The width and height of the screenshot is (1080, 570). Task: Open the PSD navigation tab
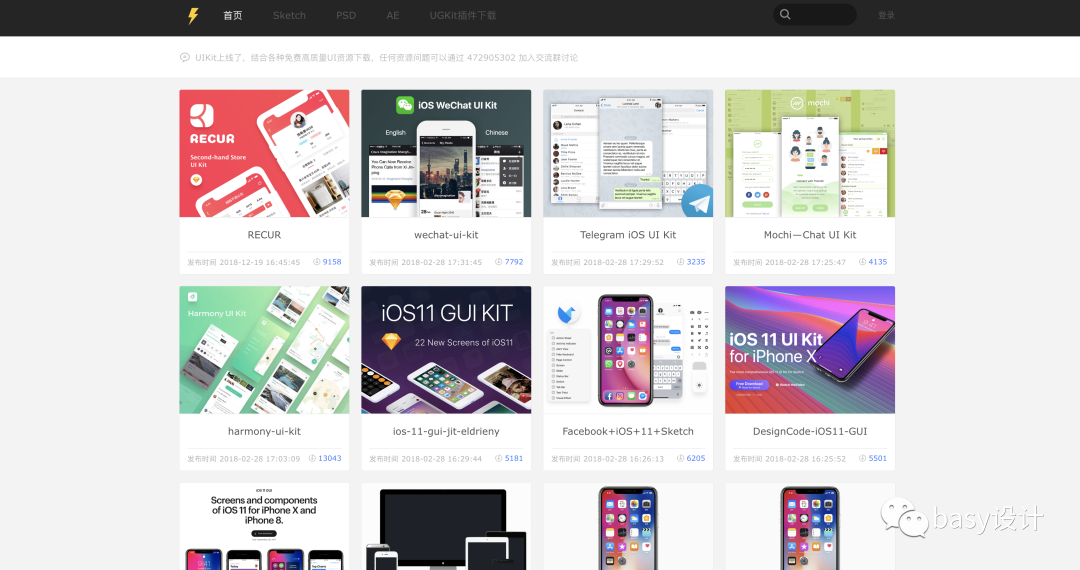tap(346, 15)
